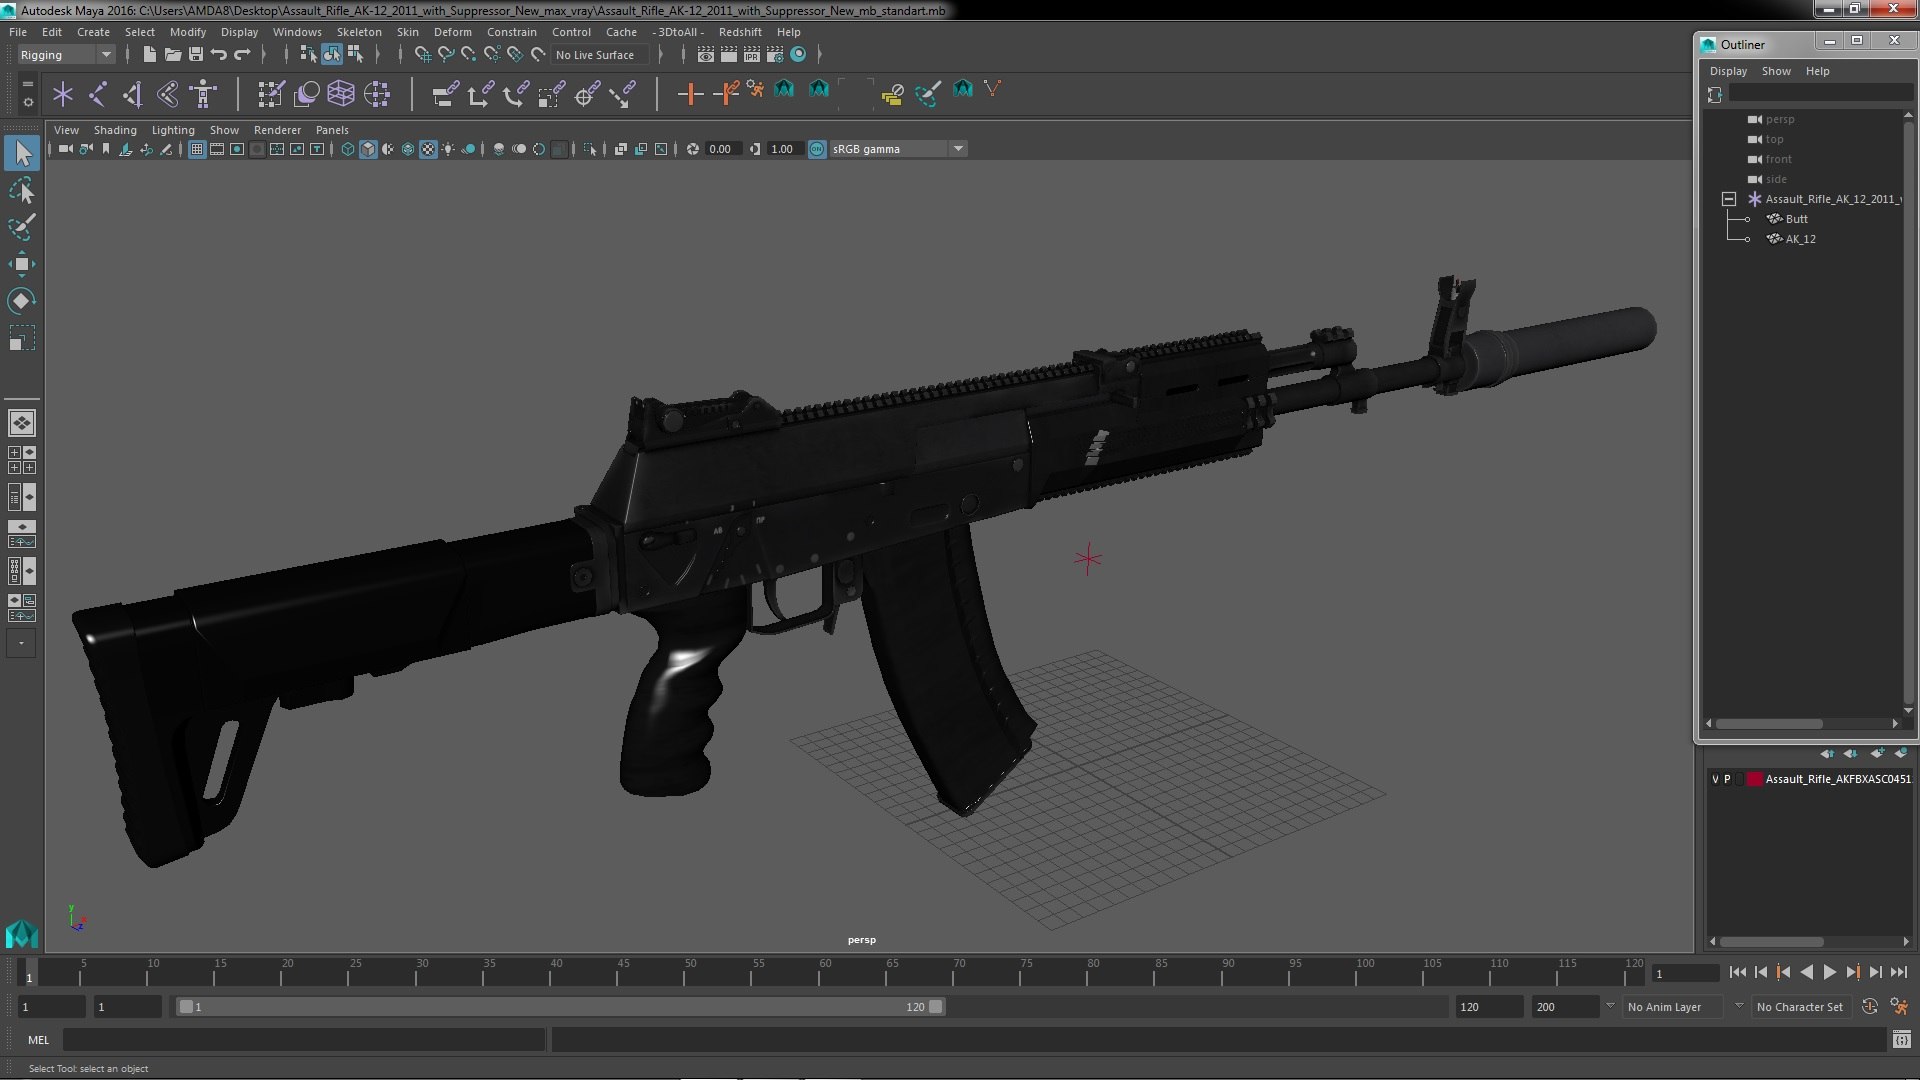Screen dimensions: 1920x1080
Task: Go to start of playback range
Action: click(x=1737, y=972)
